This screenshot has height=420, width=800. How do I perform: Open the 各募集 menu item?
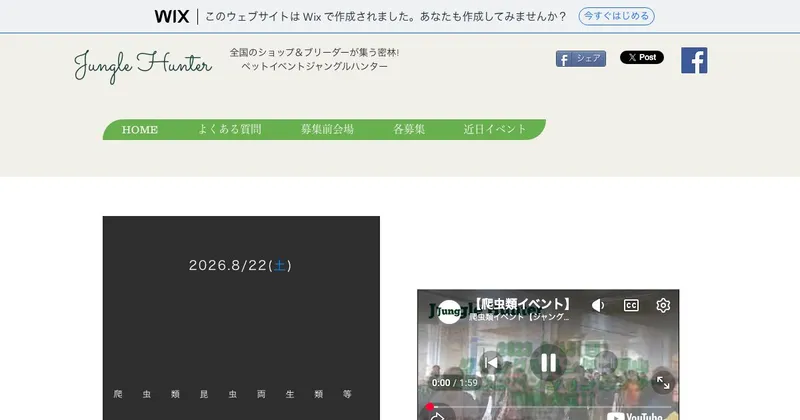pyautogui.click(x=409, y=129)
